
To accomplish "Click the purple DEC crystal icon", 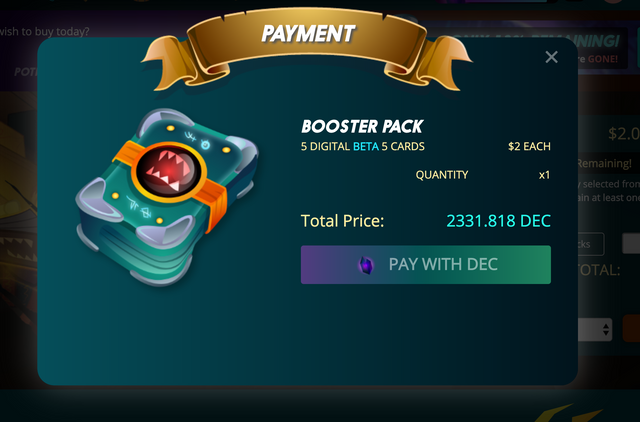I will (x=366, y=265).
